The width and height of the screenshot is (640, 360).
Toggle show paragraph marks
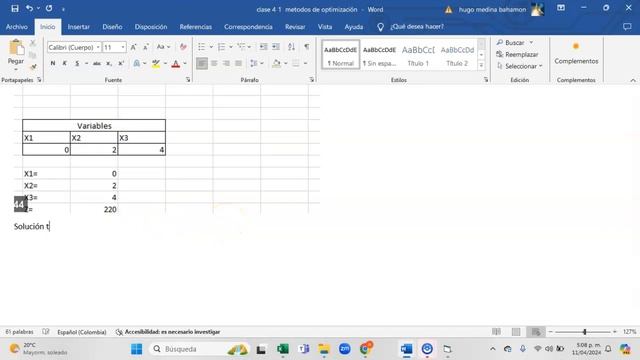pos(307,47)
